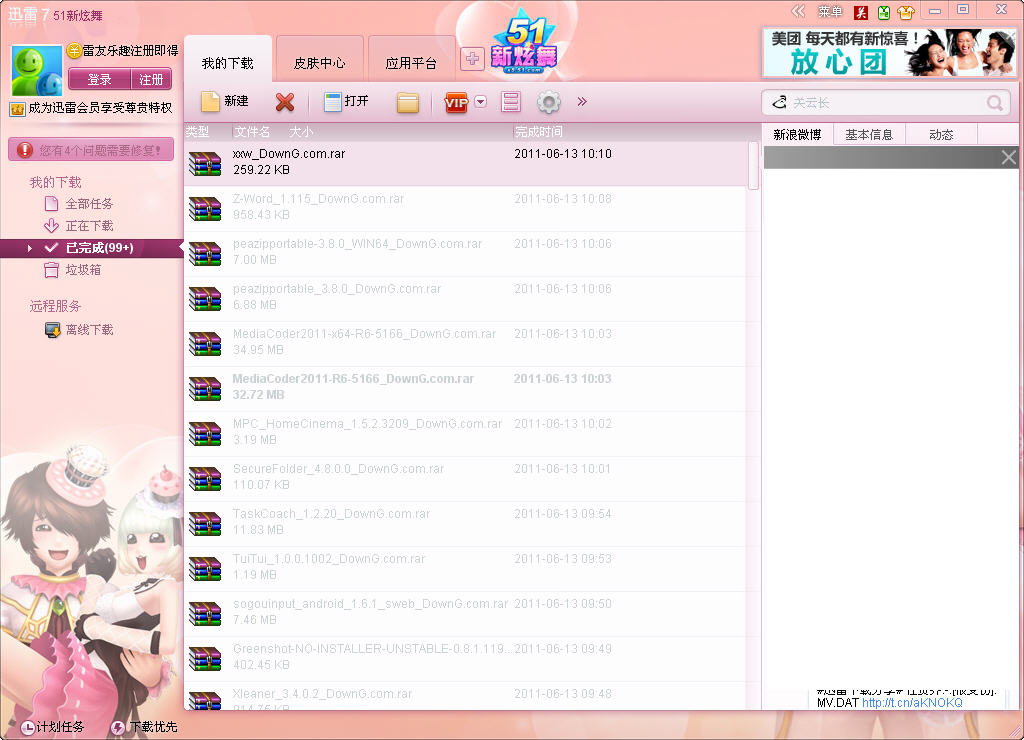Sort by the 完成时间 column header
Viewport: 1024px width, 740px height.
click(539, 132)
